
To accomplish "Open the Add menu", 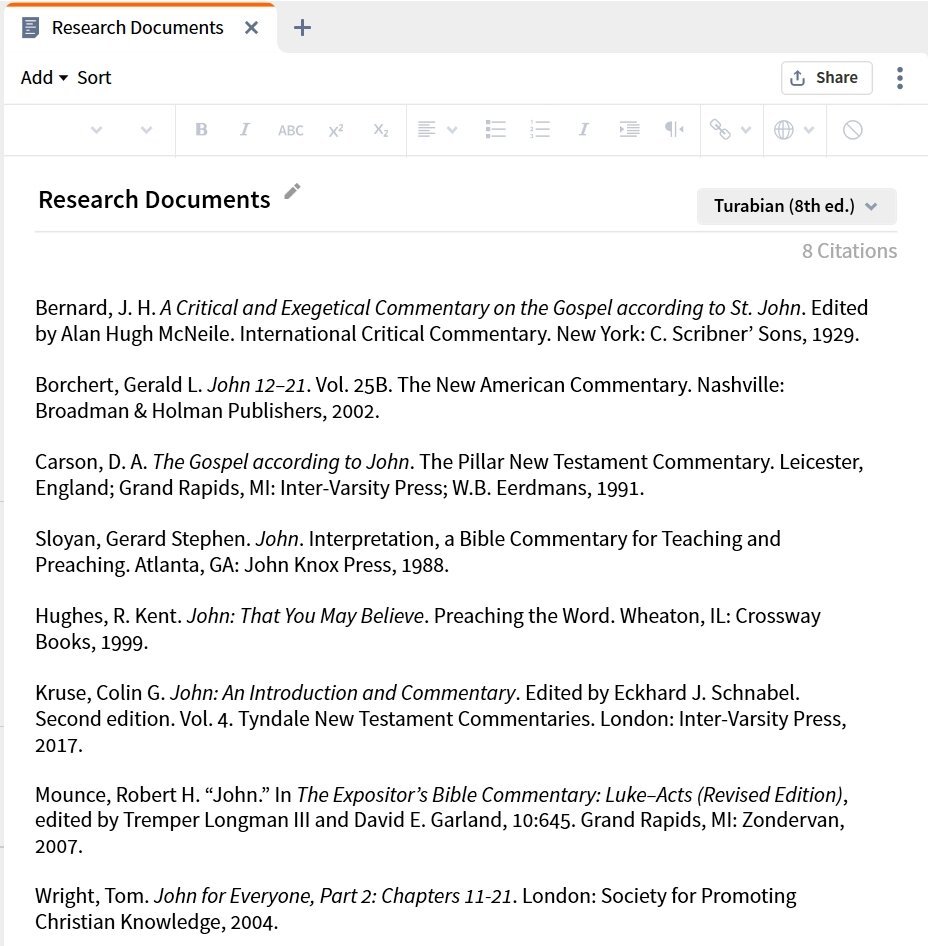I will [x=44, y=78].
